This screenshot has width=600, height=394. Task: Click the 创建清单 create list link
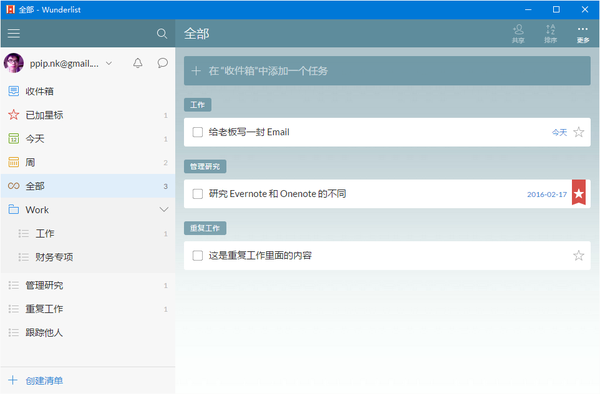click(x=44, y=381)
